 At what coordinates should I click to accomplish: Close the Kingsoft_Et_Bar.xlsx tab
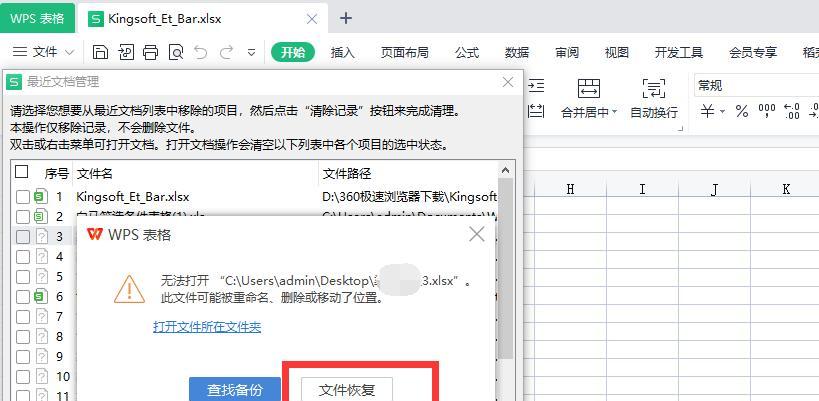[x=312, y=19]
